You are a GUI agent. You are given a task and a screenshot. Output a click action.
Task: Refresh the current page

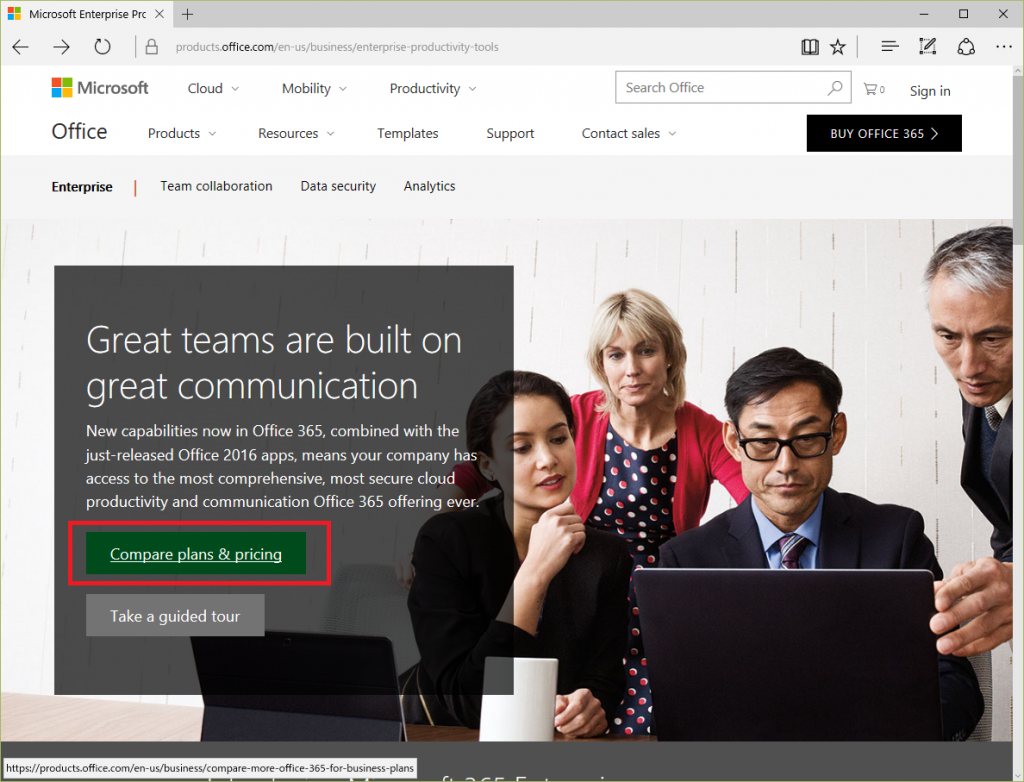click(x=103, y=47)
